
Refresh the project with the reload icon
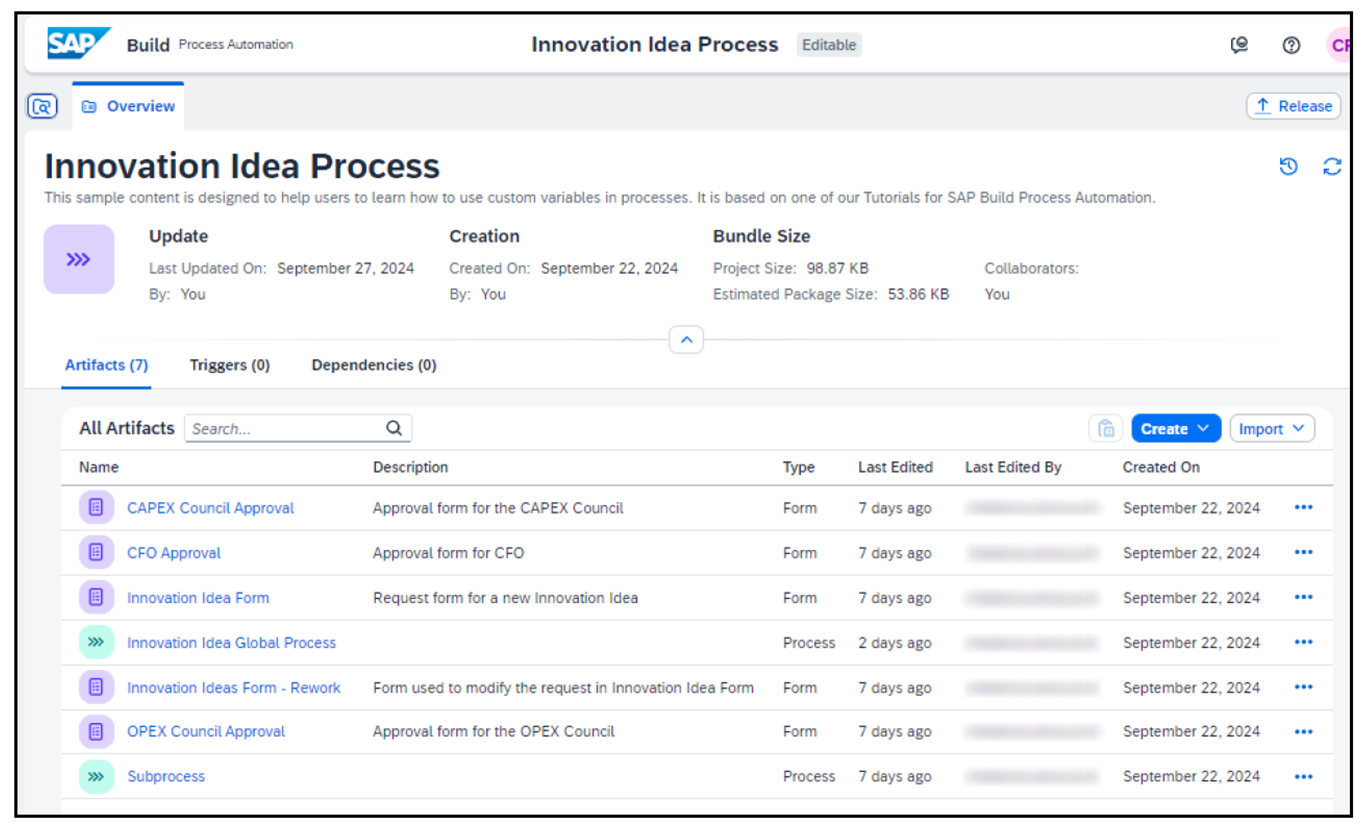click(1332, 167)
